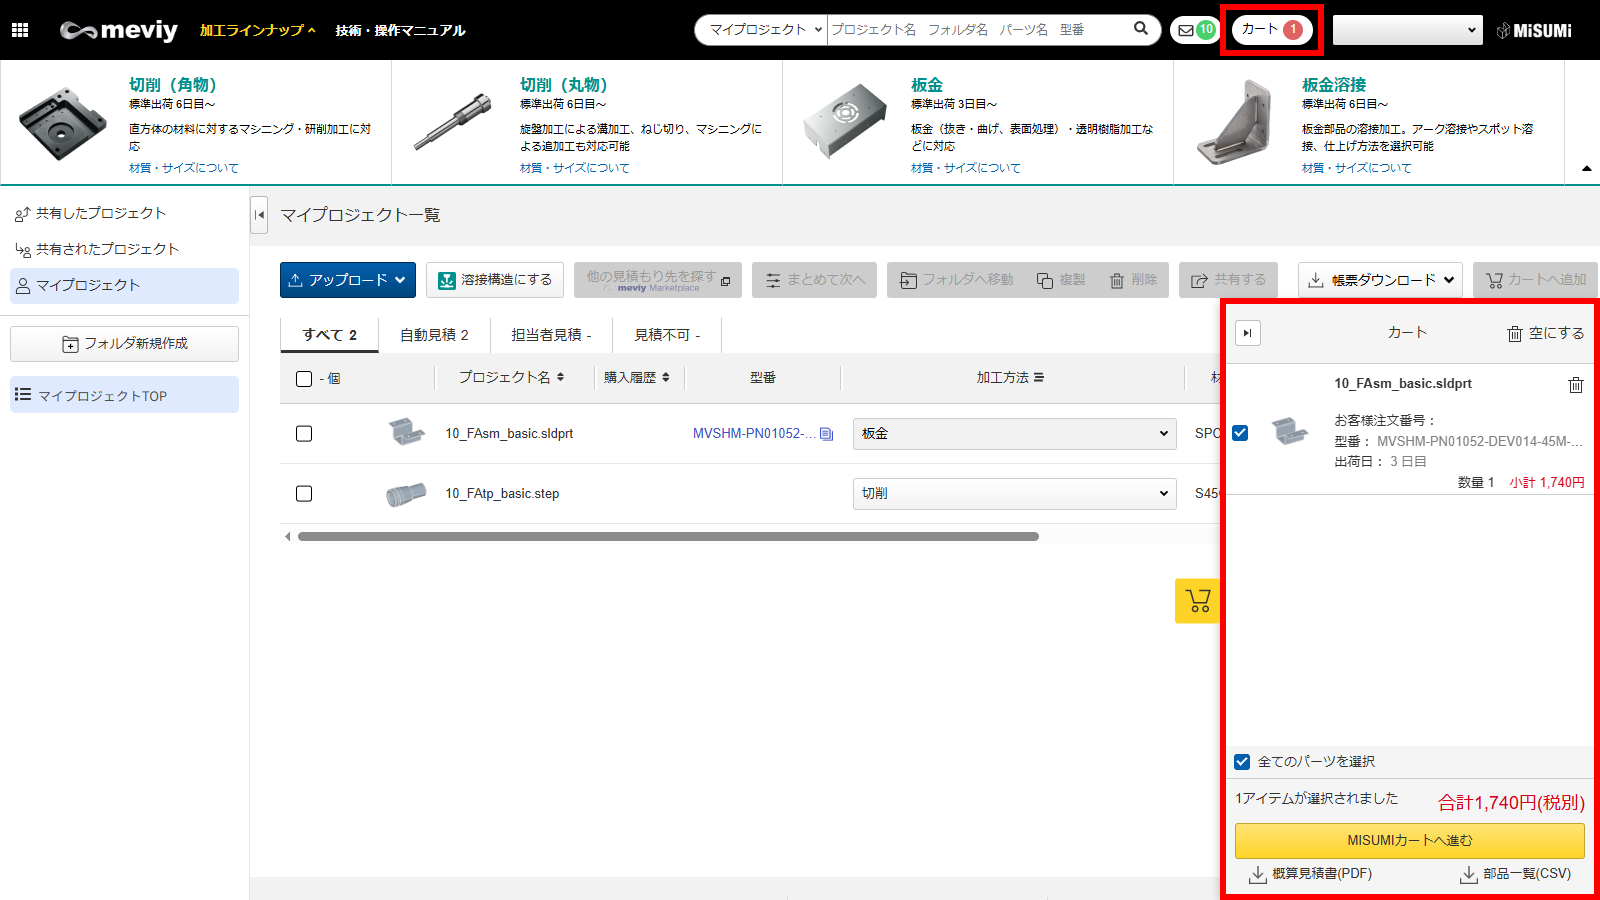Open 板金溶接 service heading
This screenshot has height=900, width=1600.
(x=1334, y=85)
